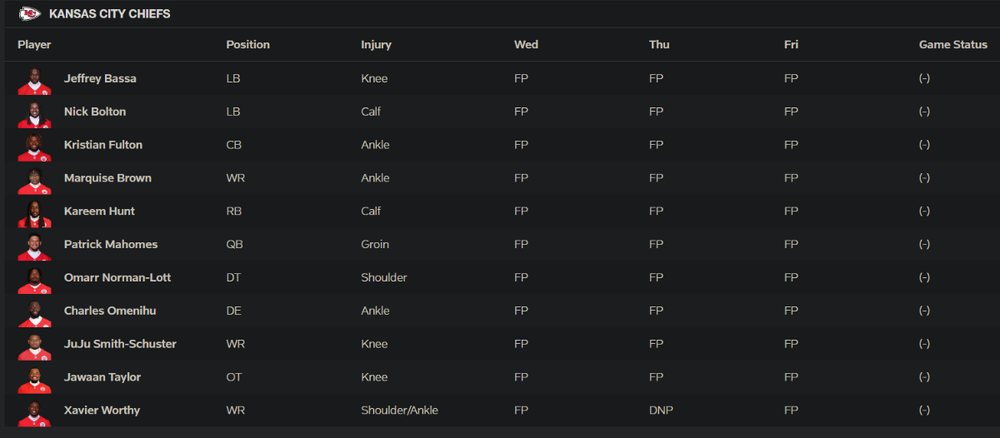Open JuJu Smith-Schuster player name link
Screen dimensions: 1000x438
coord(120,344)
